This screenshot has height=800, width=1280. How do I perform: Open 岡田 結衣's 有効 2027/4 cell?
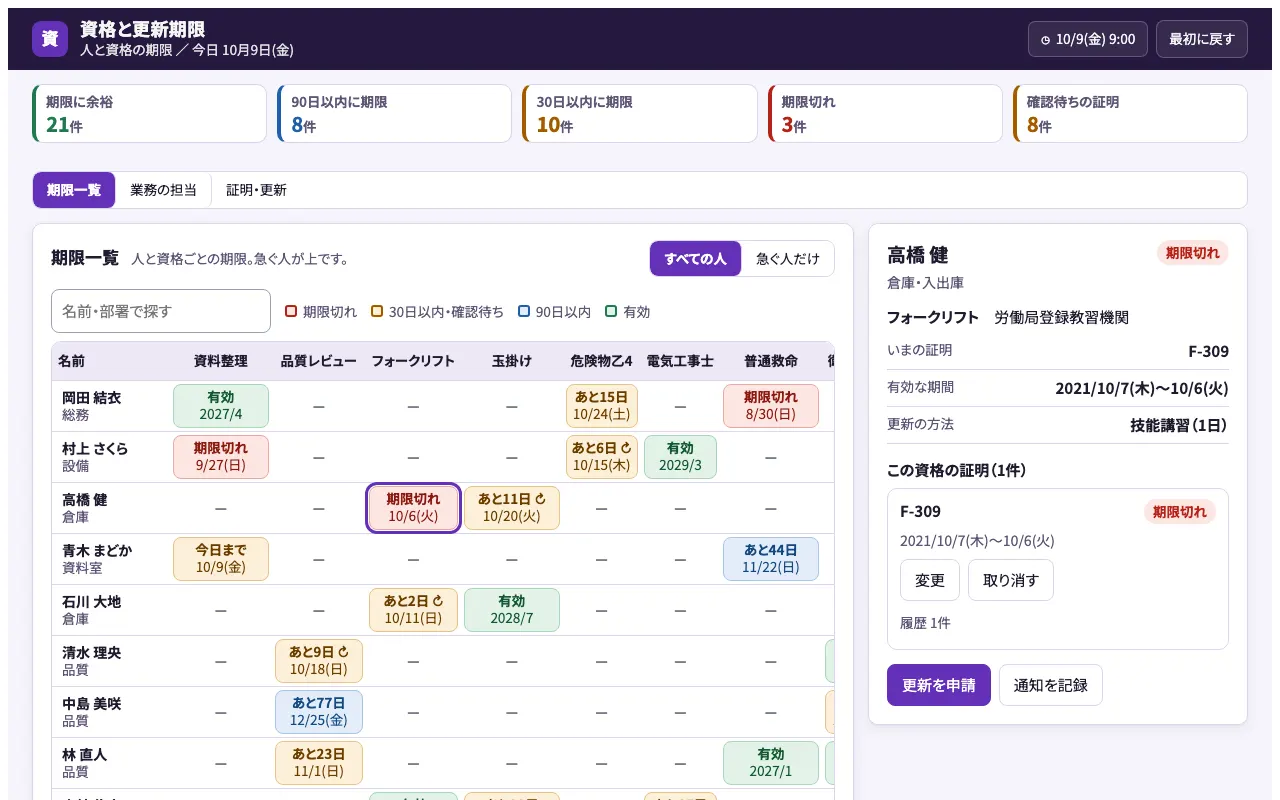click(x=221, y=406)
